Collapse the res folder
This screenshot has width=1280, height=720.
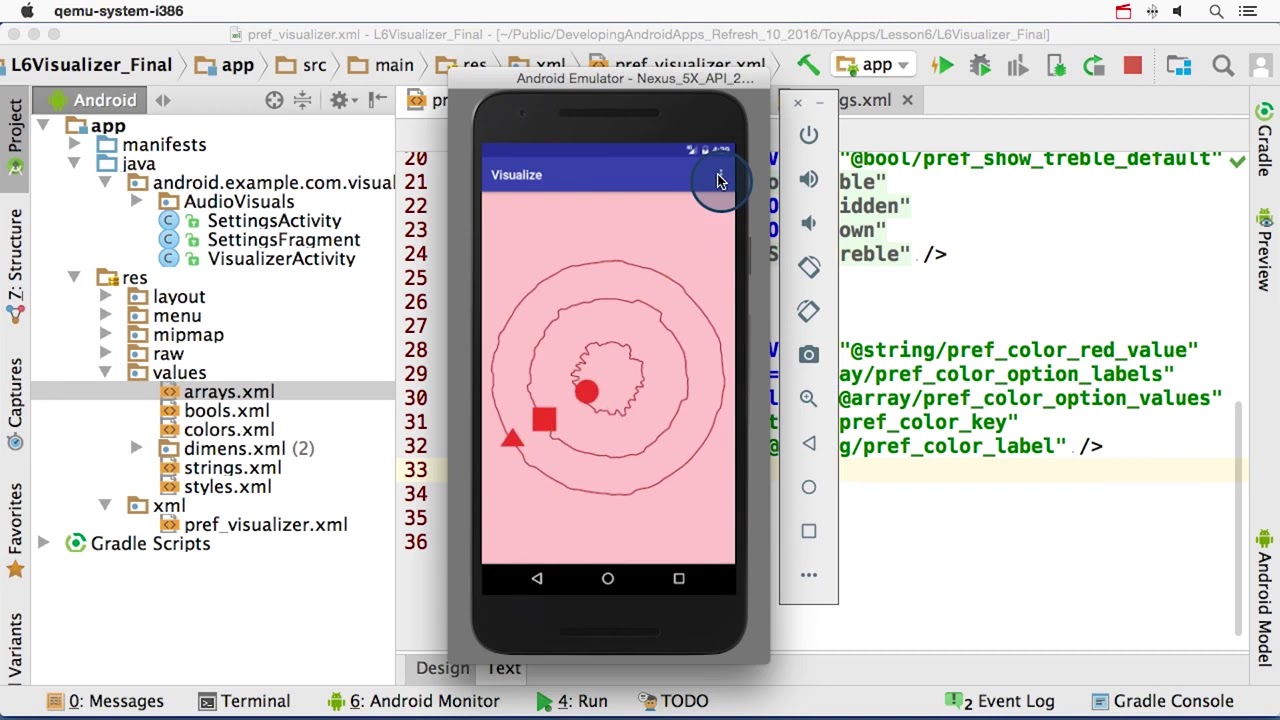coord(74,278)
